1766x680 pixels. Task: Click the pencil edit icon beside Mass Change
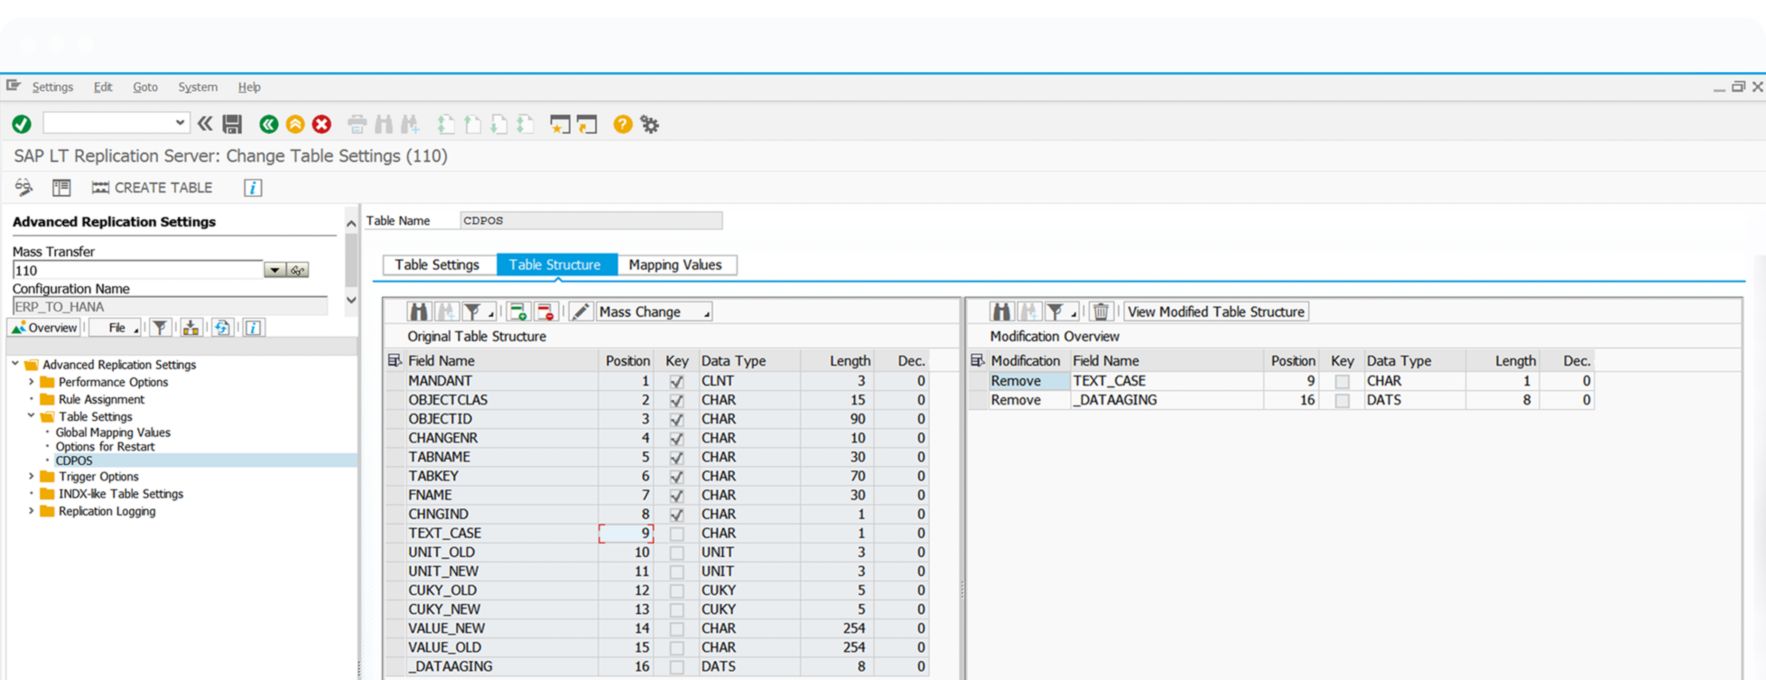(x=581, y=312)
